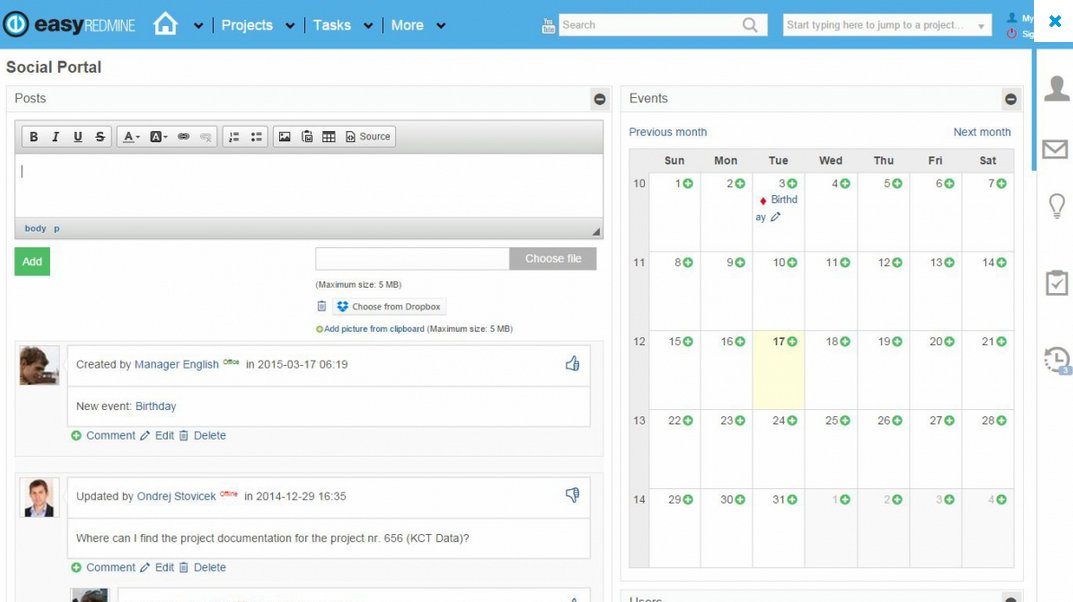Open the mail envelope sidebar icon
The image size is (1073, 602).
click(x=1055, y=148)
